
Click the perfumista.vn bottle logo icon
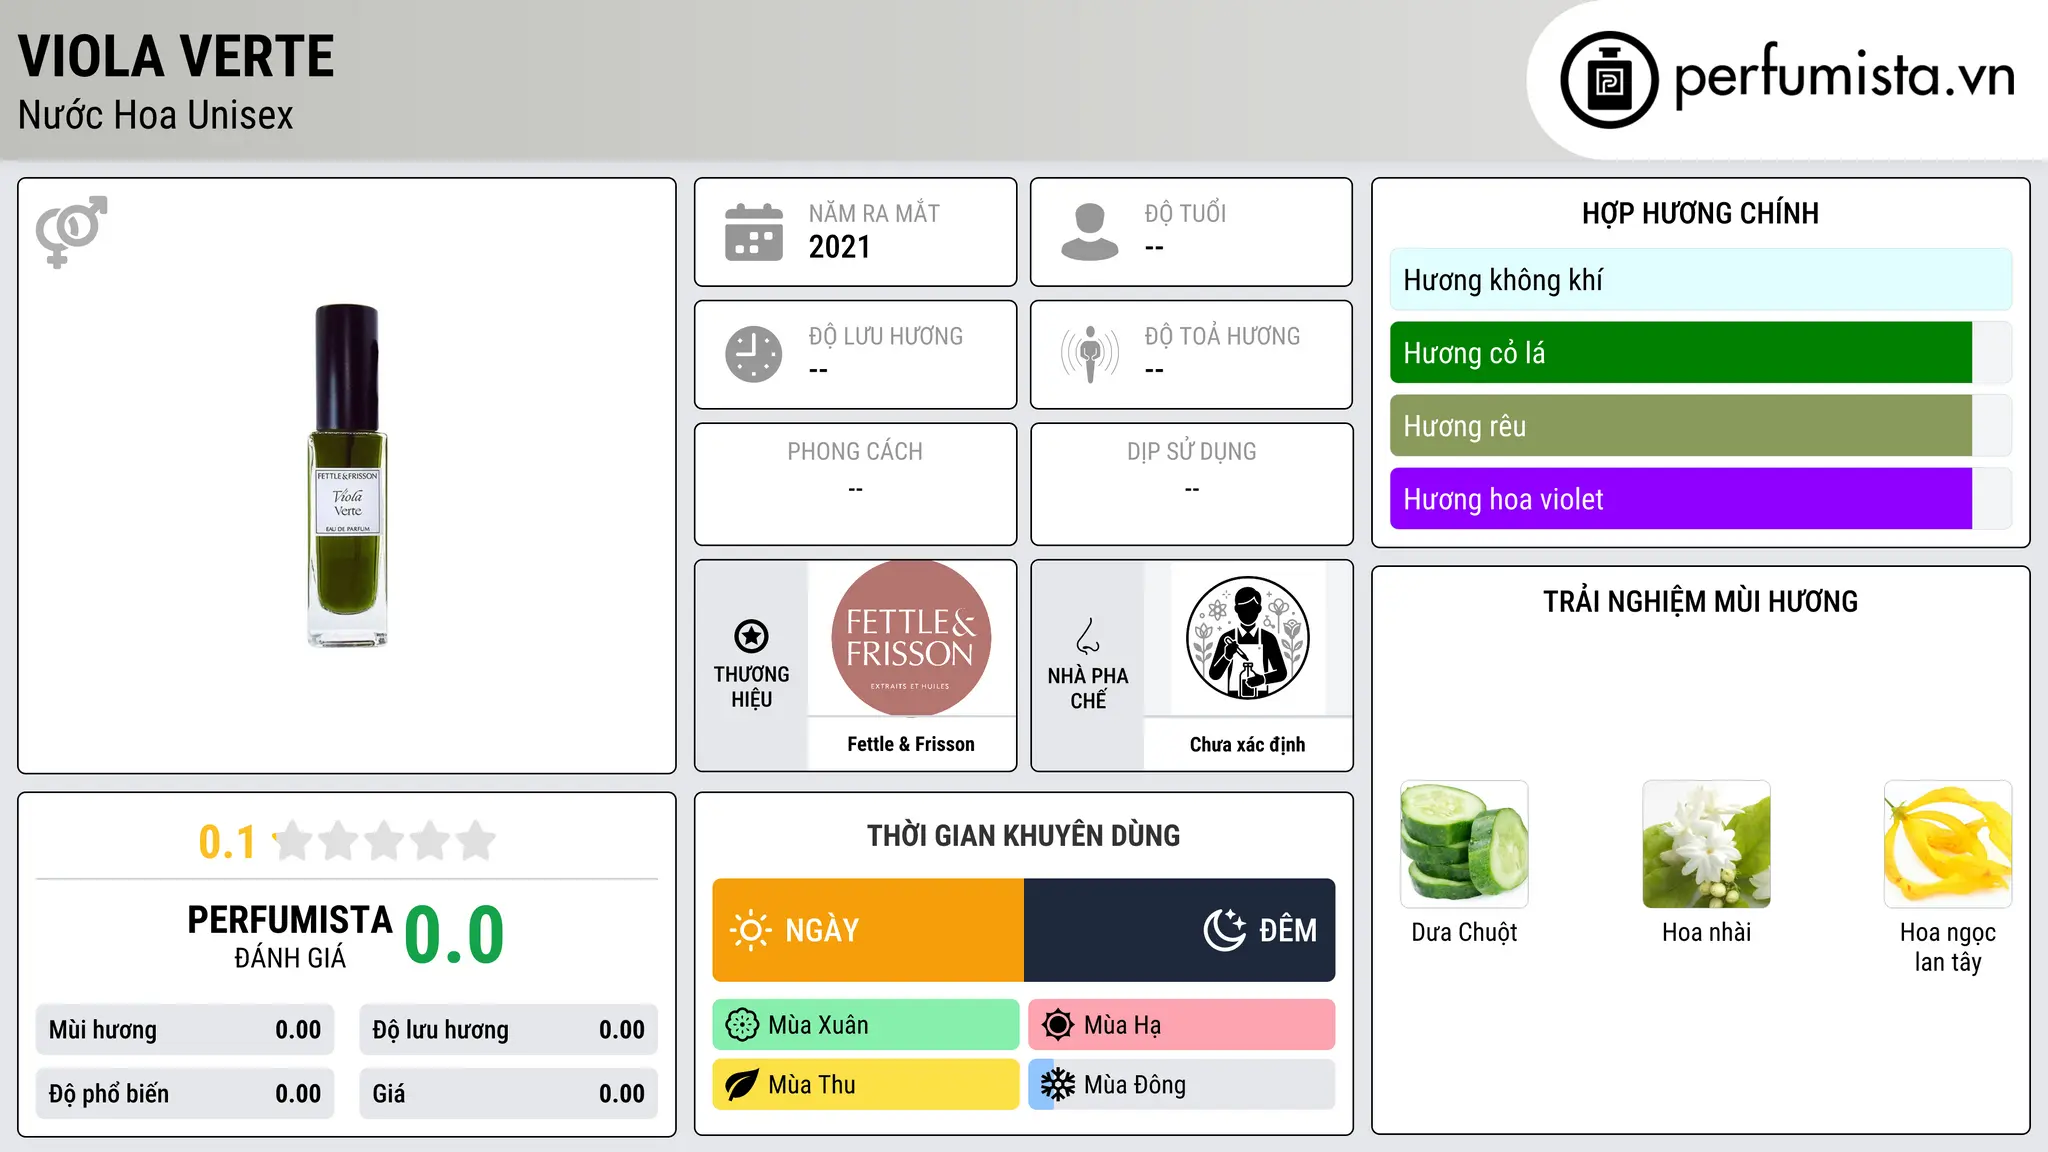tap(1609, 80)
